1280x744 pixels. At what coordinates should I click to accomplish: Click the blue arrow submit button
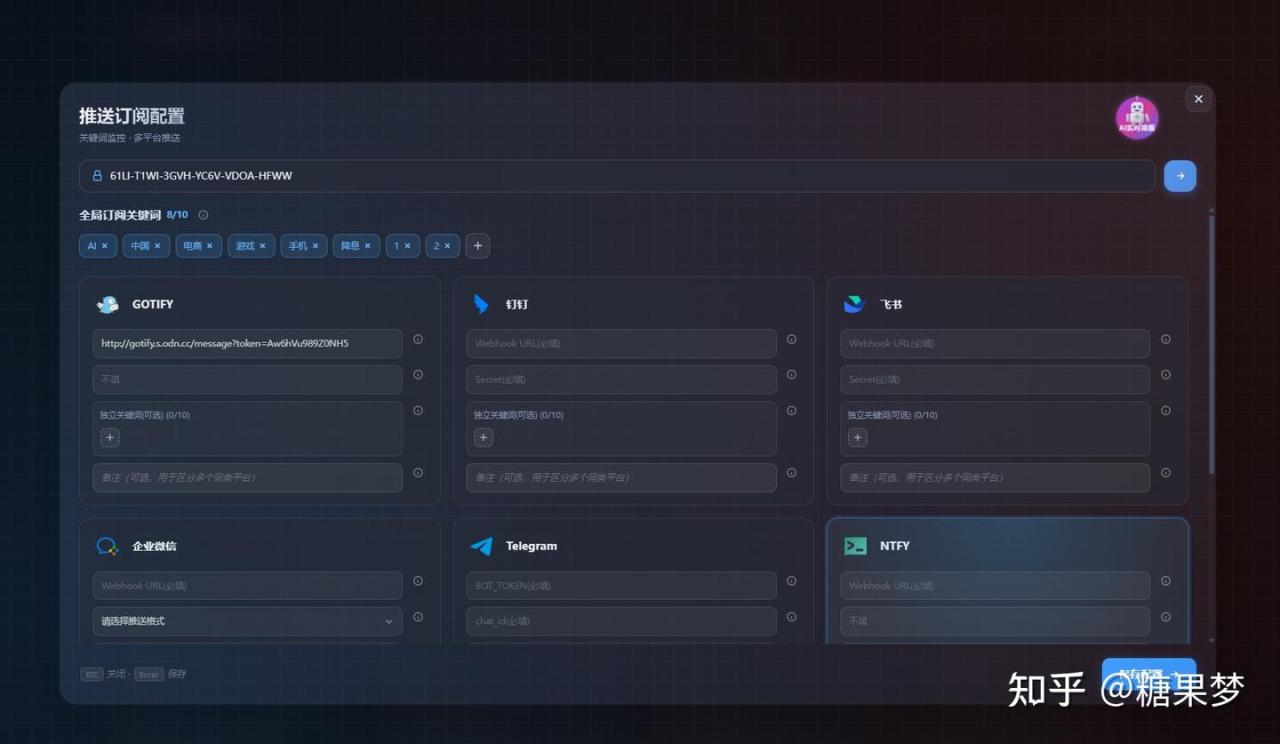(1180, 176)
